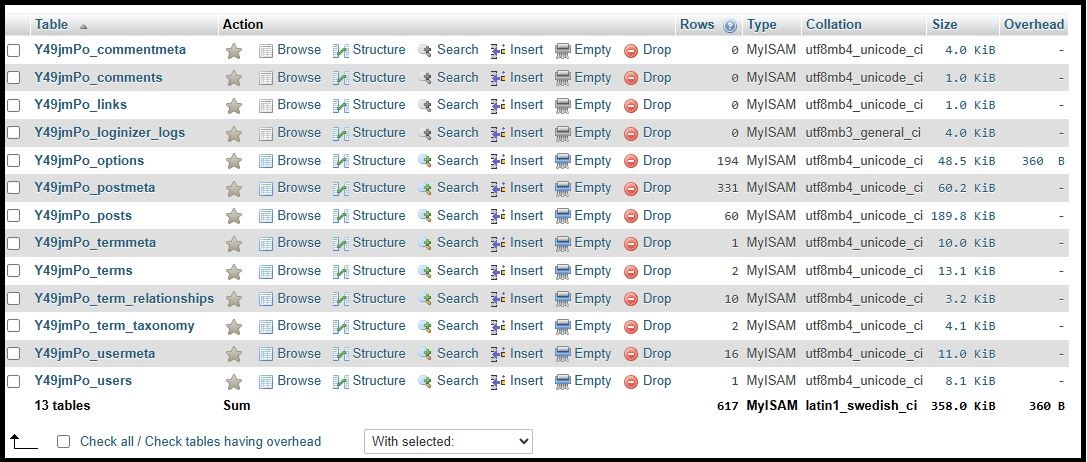
Task: Click the Size column header
Action: [x=944, y=24]
